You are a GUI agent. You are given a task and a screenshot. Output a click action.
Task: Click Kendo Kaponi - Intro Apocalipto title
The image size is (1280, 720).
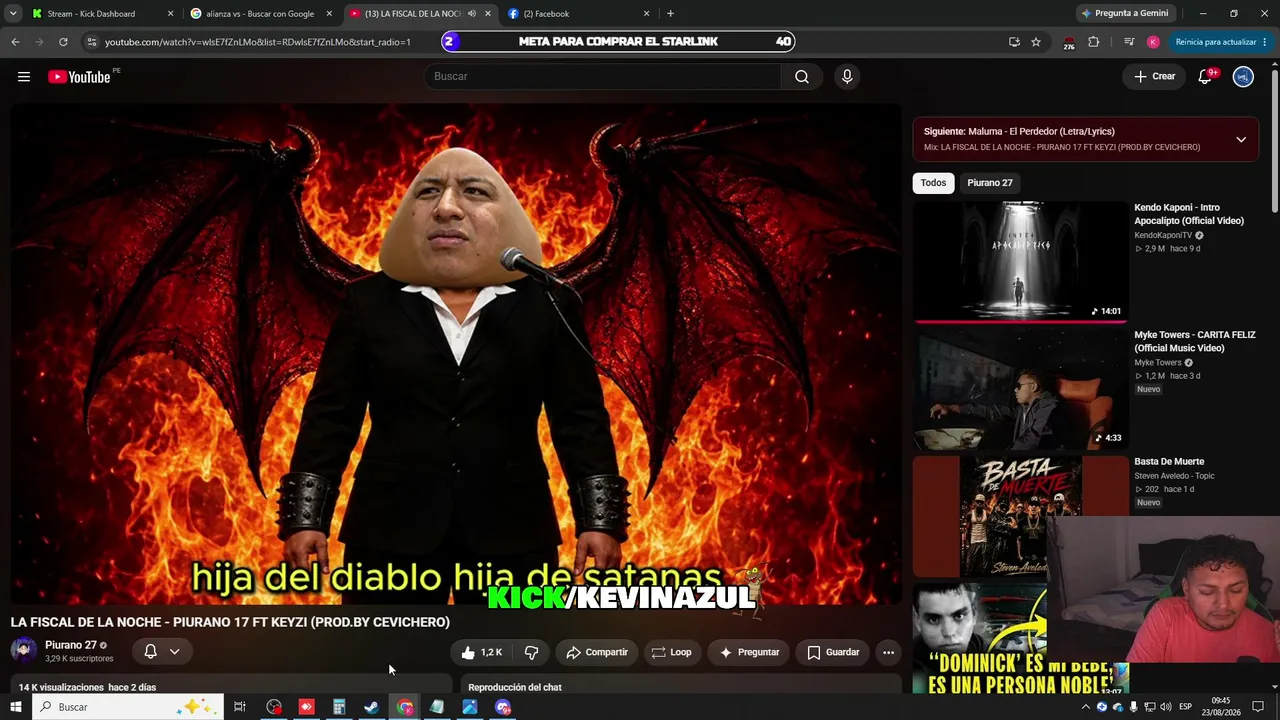coord(1189,214)
